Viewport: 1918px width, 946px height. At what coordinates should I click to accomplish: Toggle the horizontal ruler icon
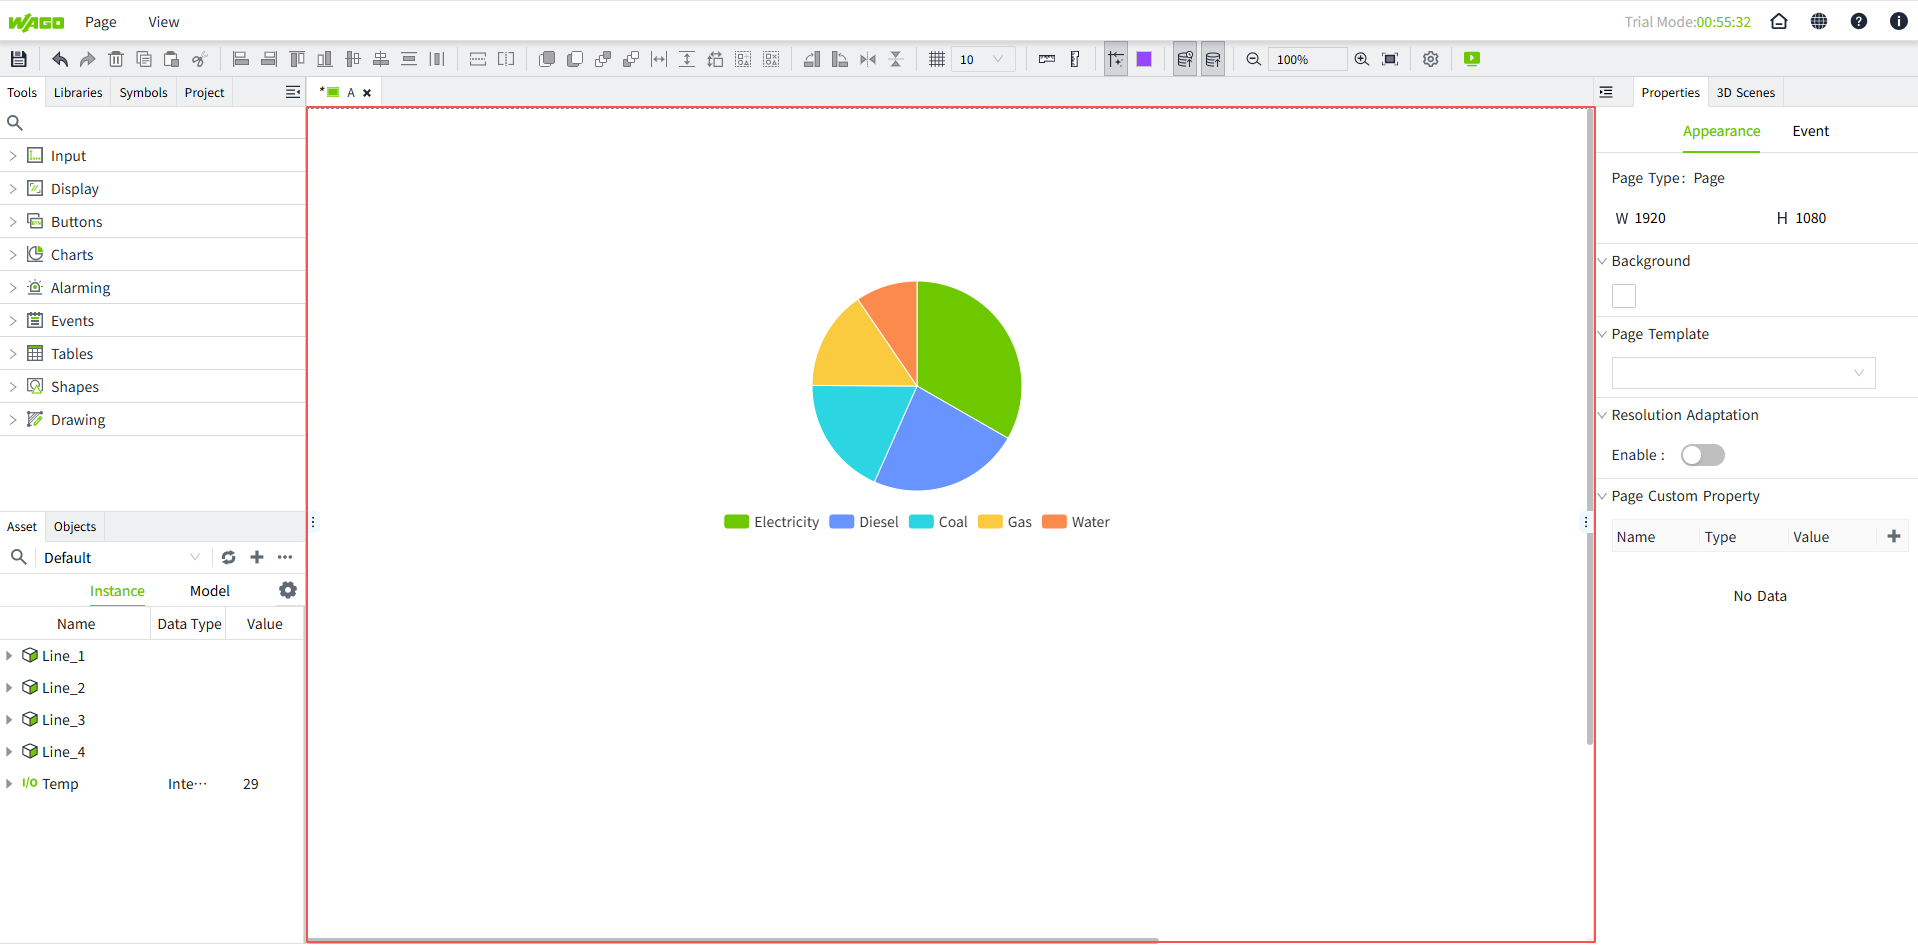pyautogui.click(x=1046, y=59)
